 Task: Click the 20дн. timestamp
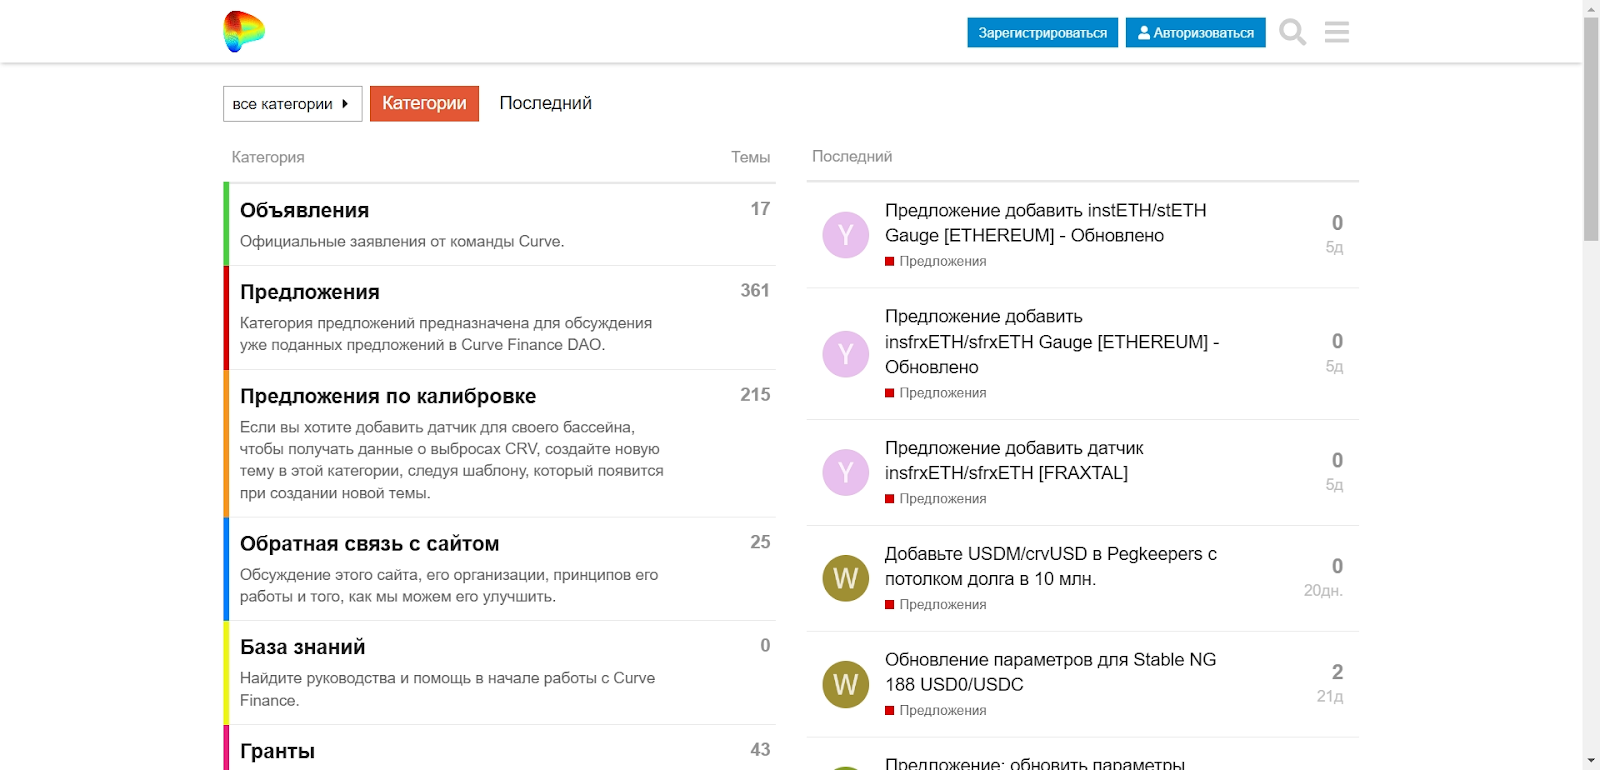click(1323, 591)
